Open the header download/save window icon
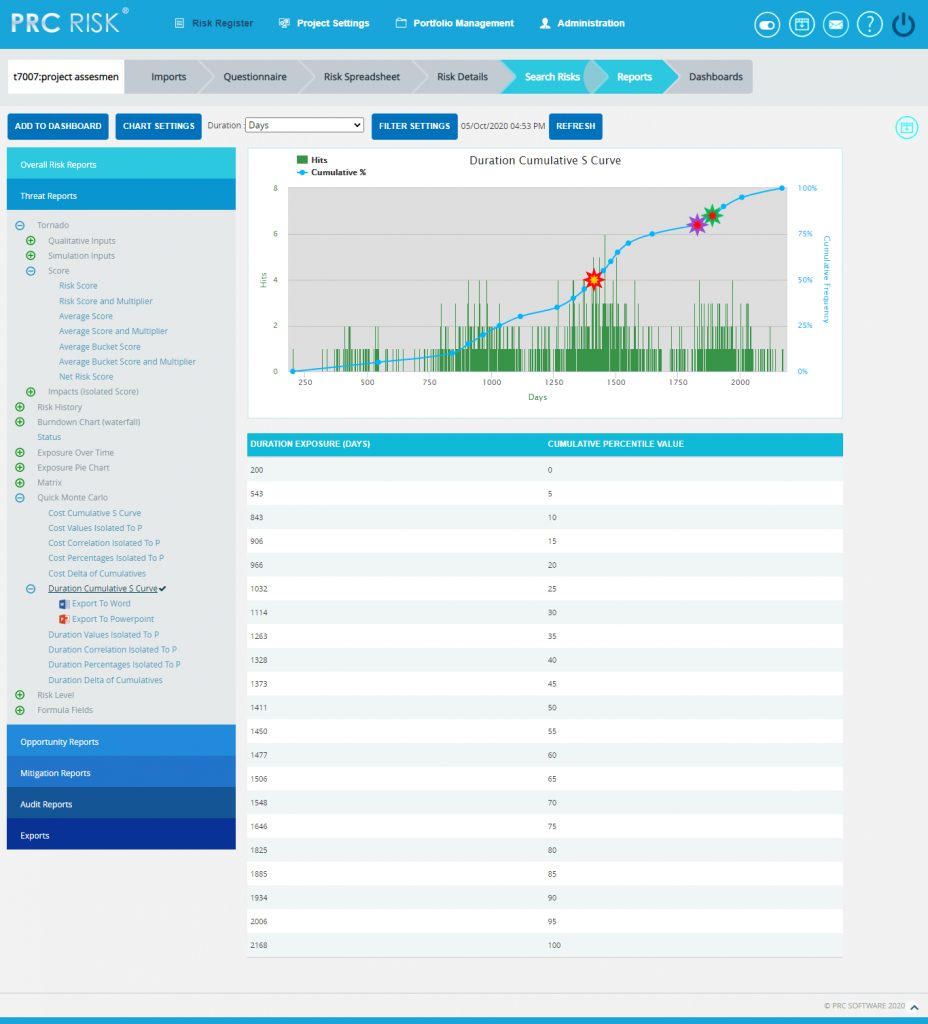 (x=801, y=25)
